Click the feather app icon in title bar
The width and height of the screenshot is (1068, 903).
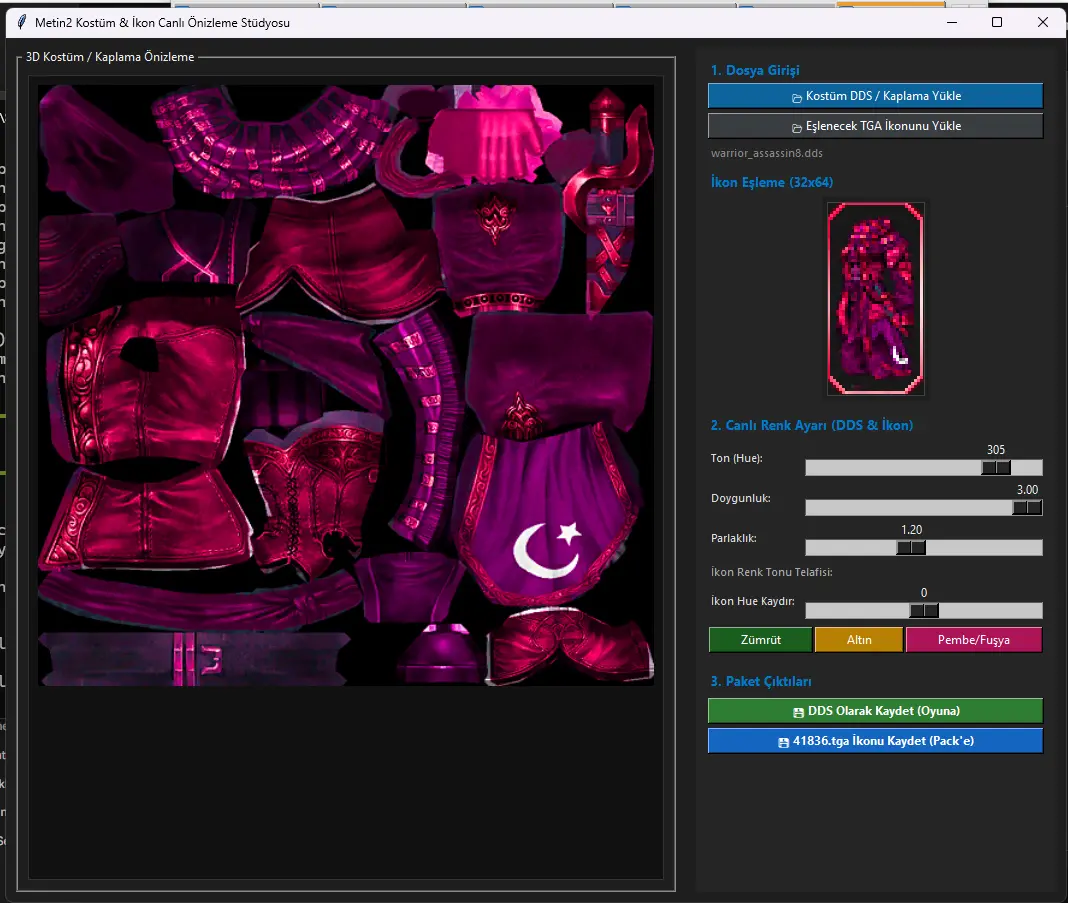coord(22,22)
